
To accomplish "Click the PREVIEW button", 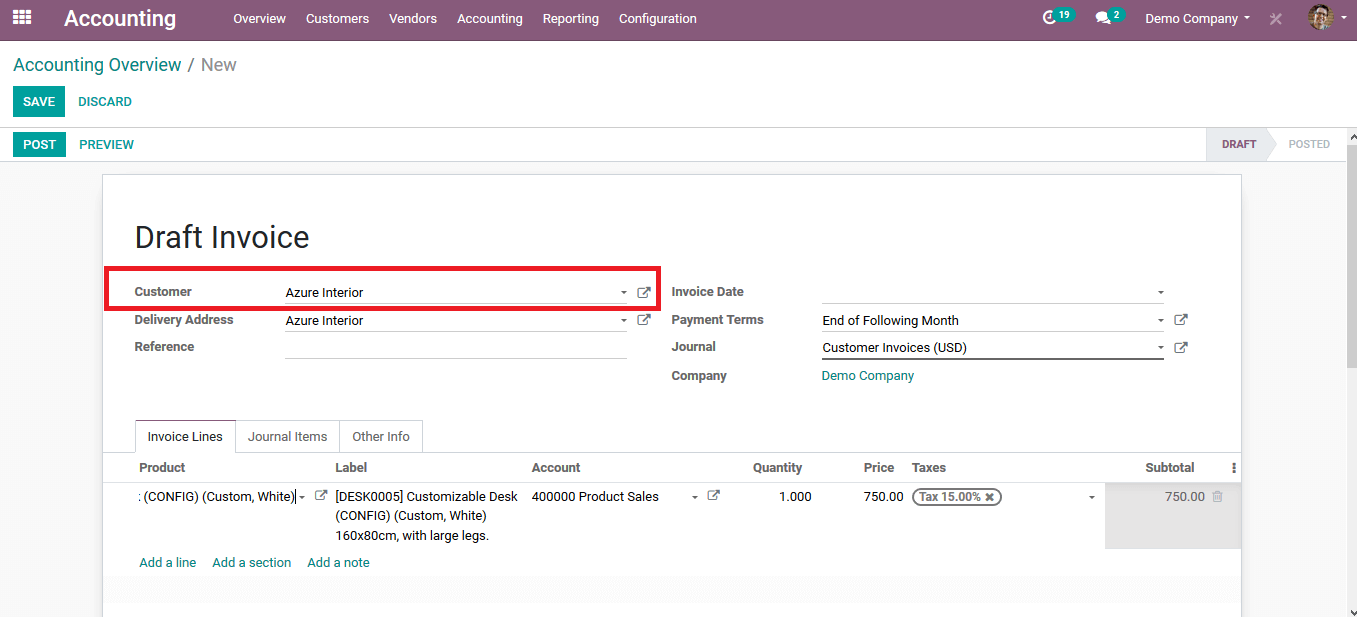I will click(107, 145).
